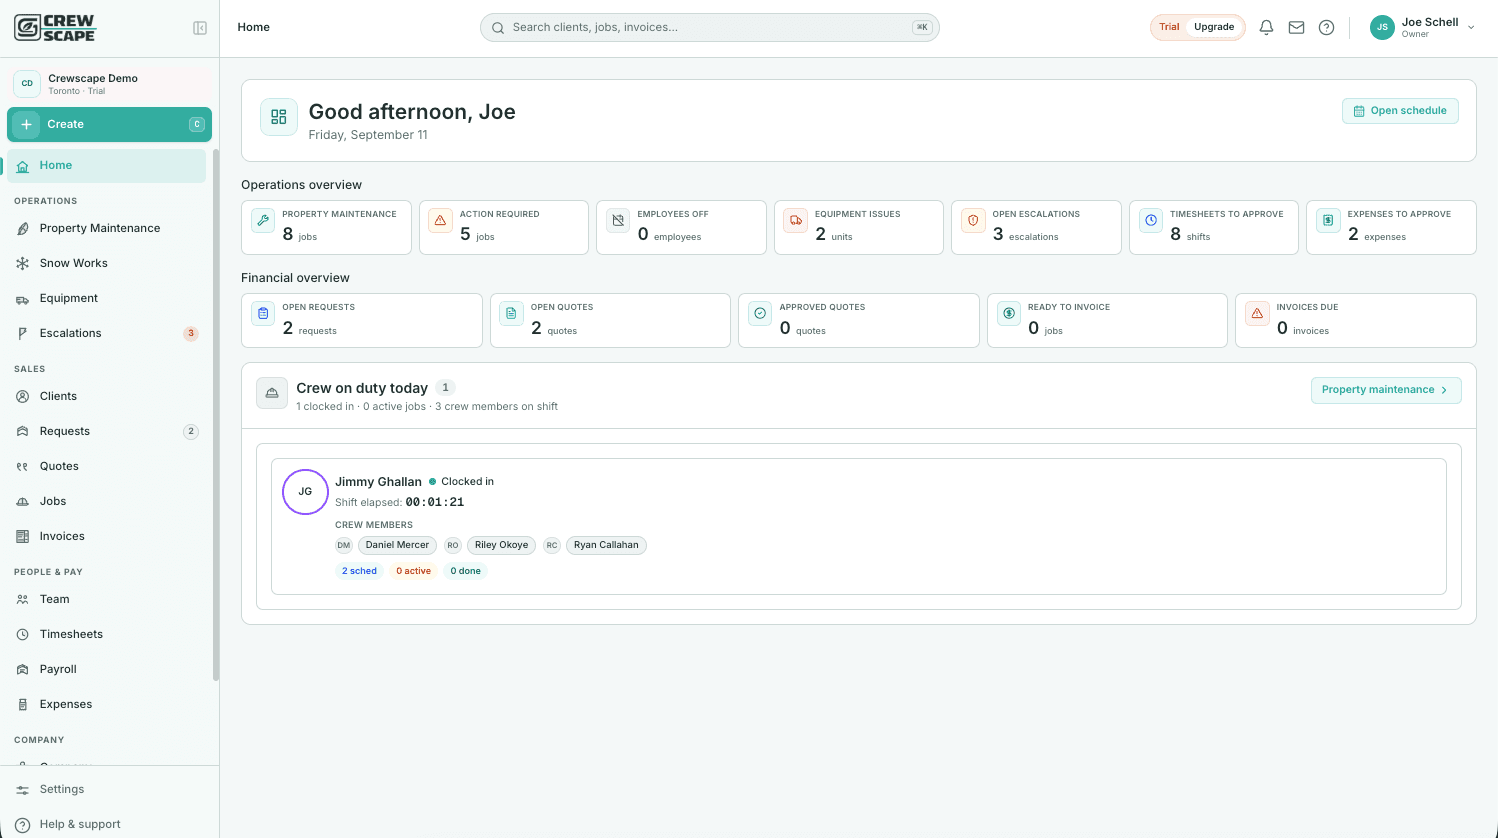
Task: Click the dashboard grid icon beside greeting
Action: pos(279,117)
